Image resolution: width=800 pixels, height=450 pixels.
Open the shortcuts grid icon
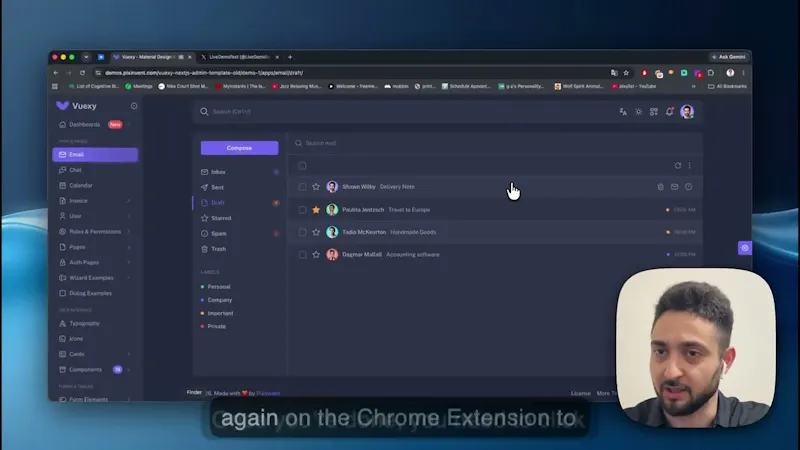654,112
